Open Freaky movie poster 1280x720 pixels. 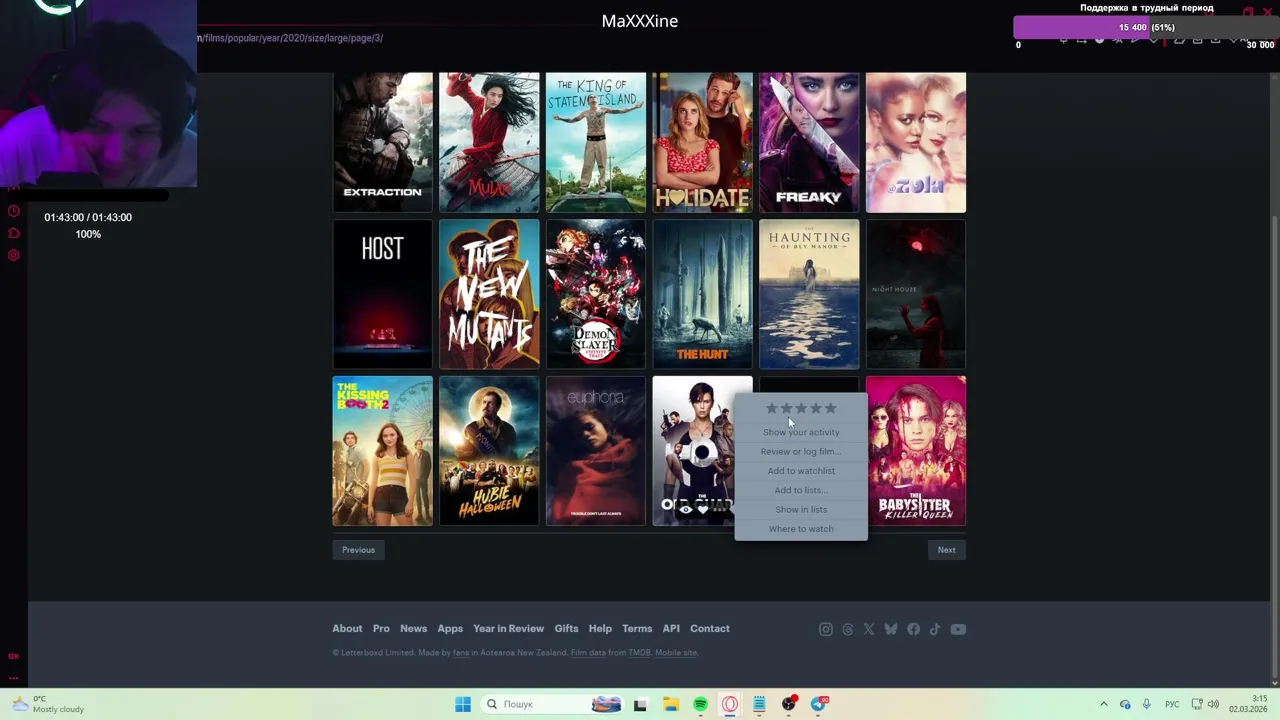coord(809,142)
